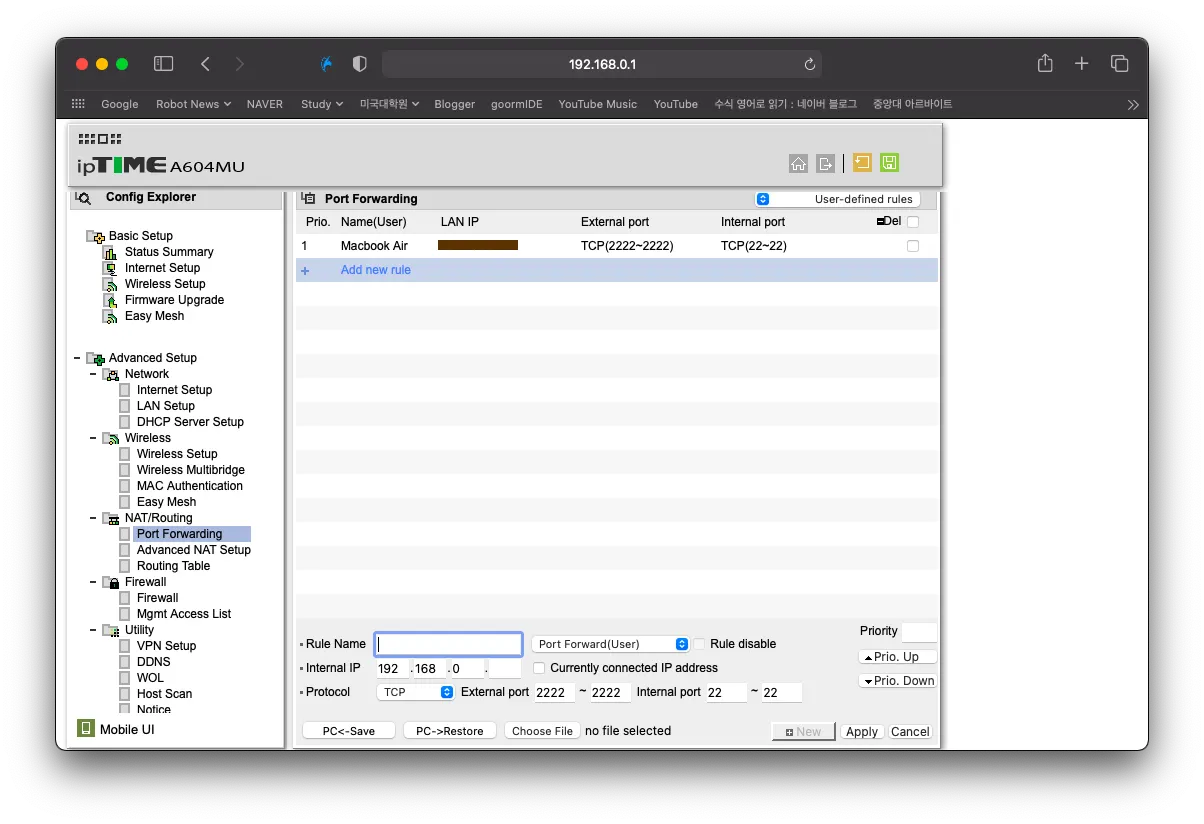
Task: Select Advanced NAT Setup menu item
Action: 193,550
